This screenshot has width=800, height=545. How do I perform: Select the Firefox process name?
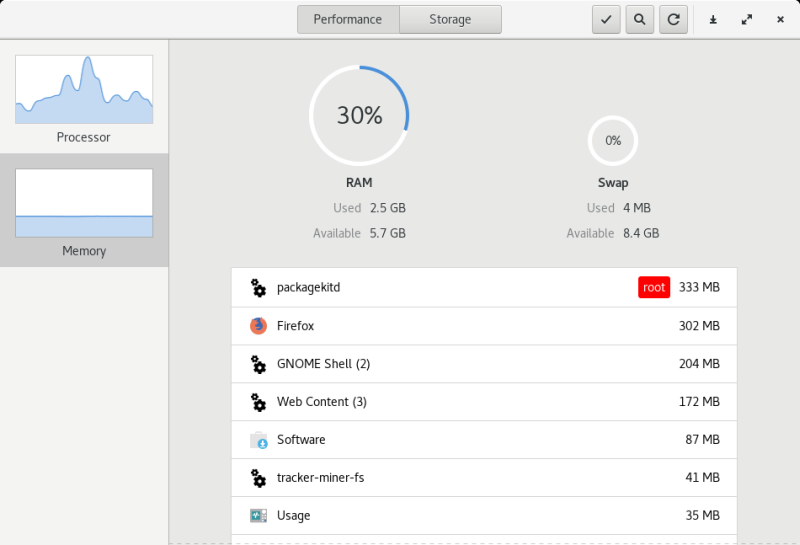pos(295,326)
